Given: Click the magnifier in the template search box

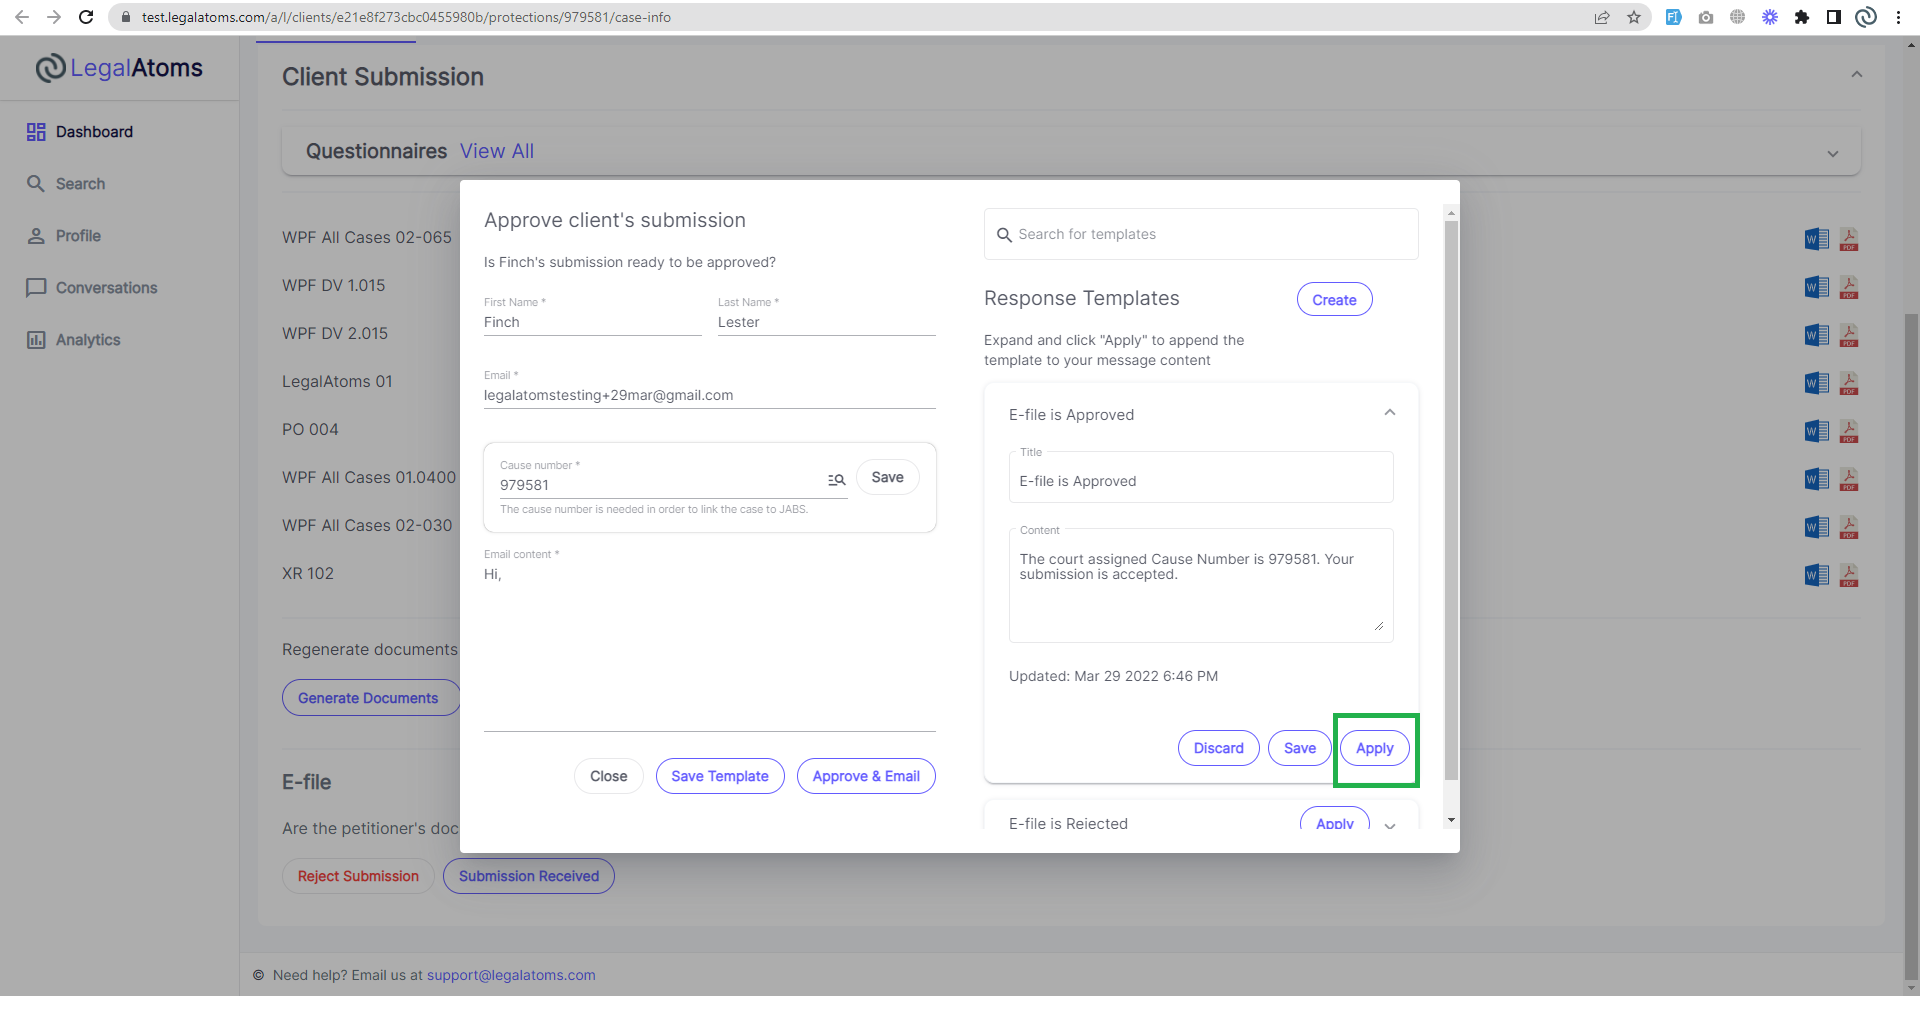Looking at the screenshot, I should (x=1005, y=234).
